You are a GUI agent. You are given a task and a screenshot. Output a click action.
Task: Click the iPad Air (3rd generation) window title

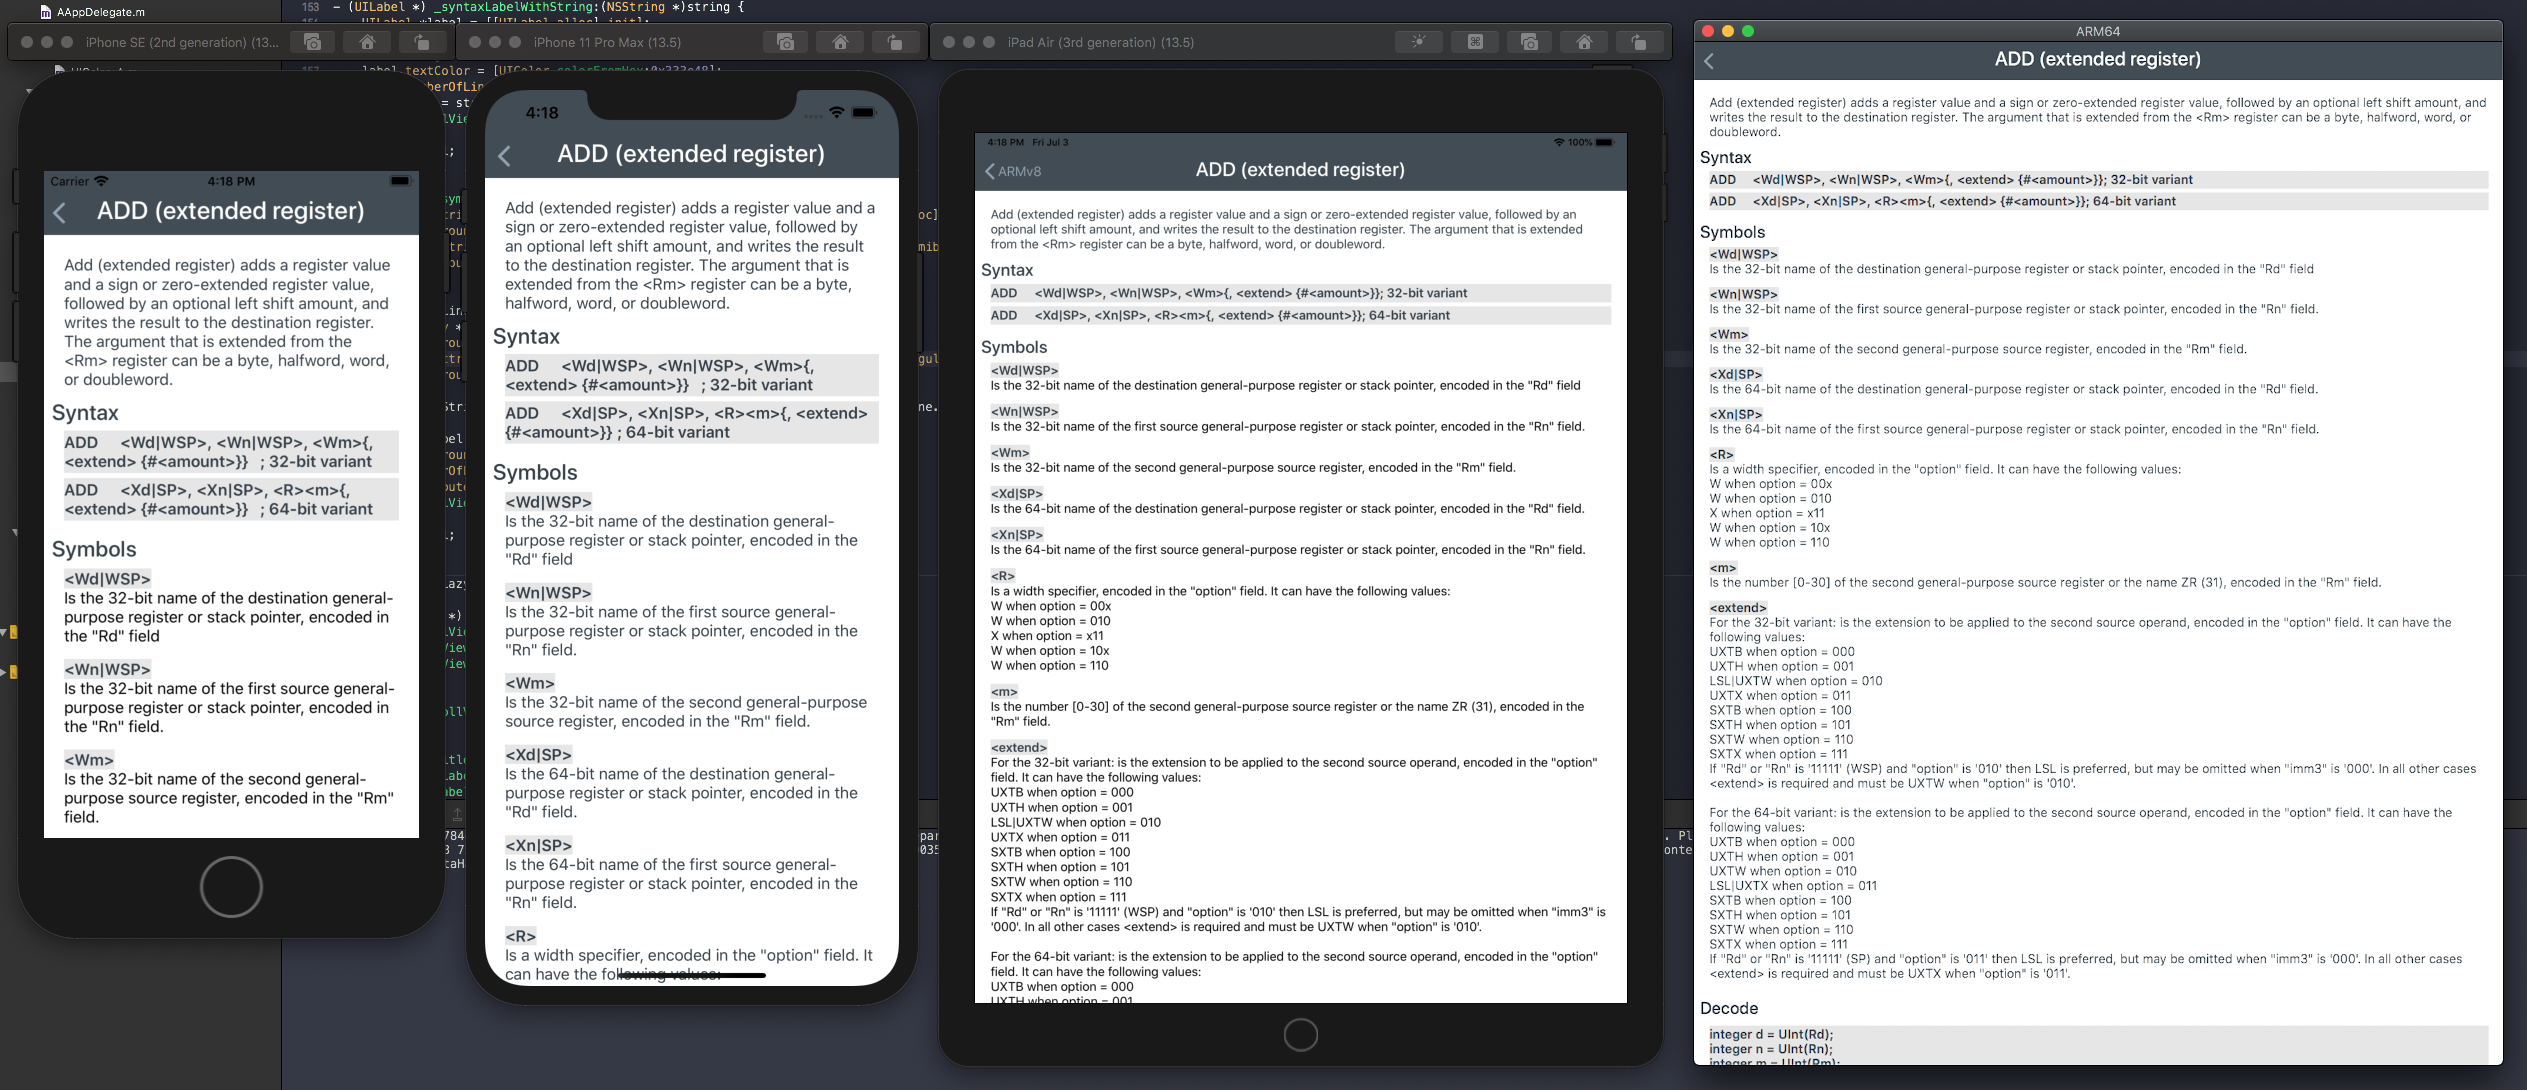click(x=1100, y=42)
